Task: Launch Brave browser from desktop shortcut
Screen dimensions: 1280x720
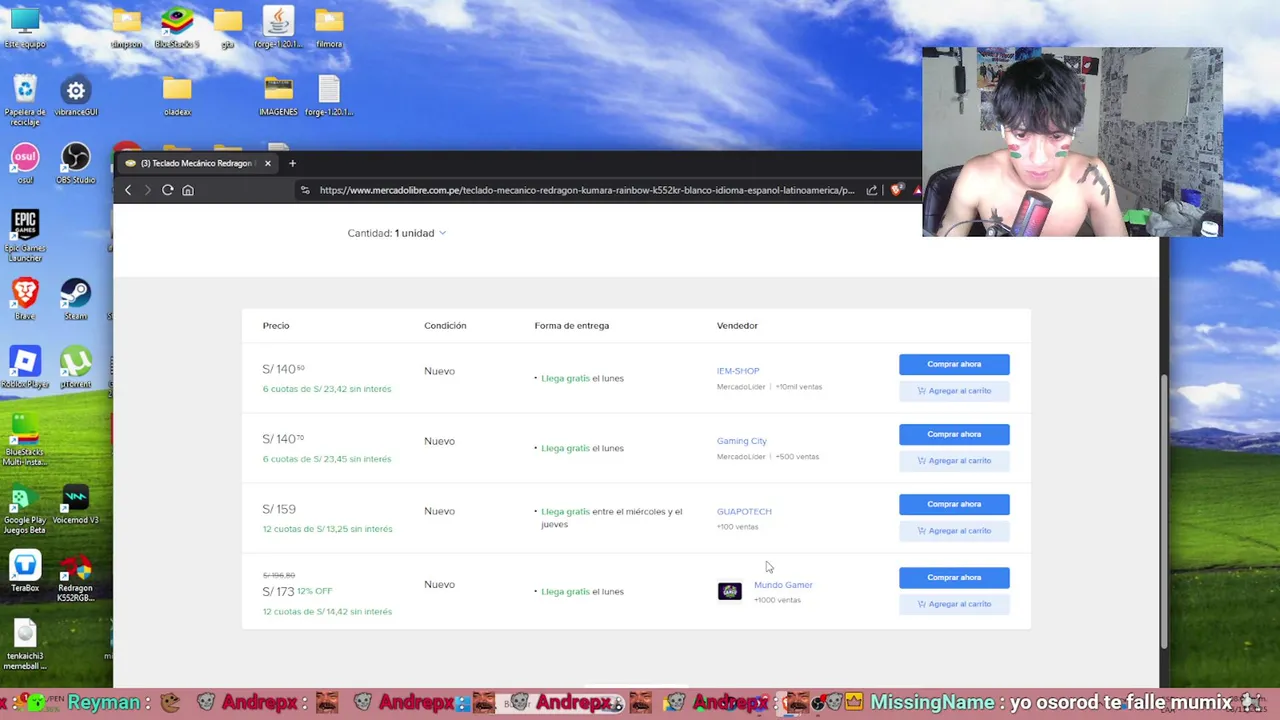Action: coord(25,298)
